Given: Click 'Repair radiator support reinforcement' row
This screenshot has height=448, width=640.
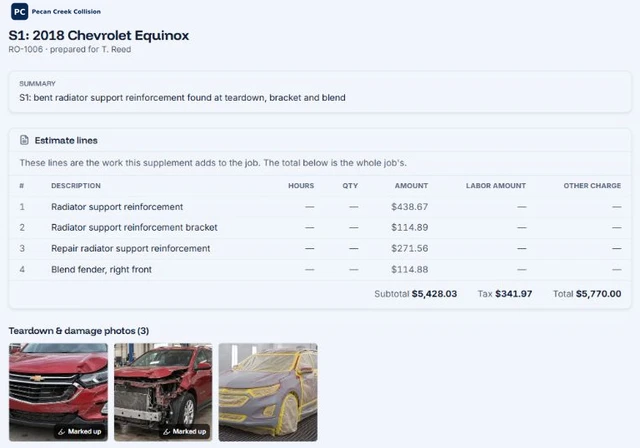Looking at the screenshot, I should (x=320, y=248).
